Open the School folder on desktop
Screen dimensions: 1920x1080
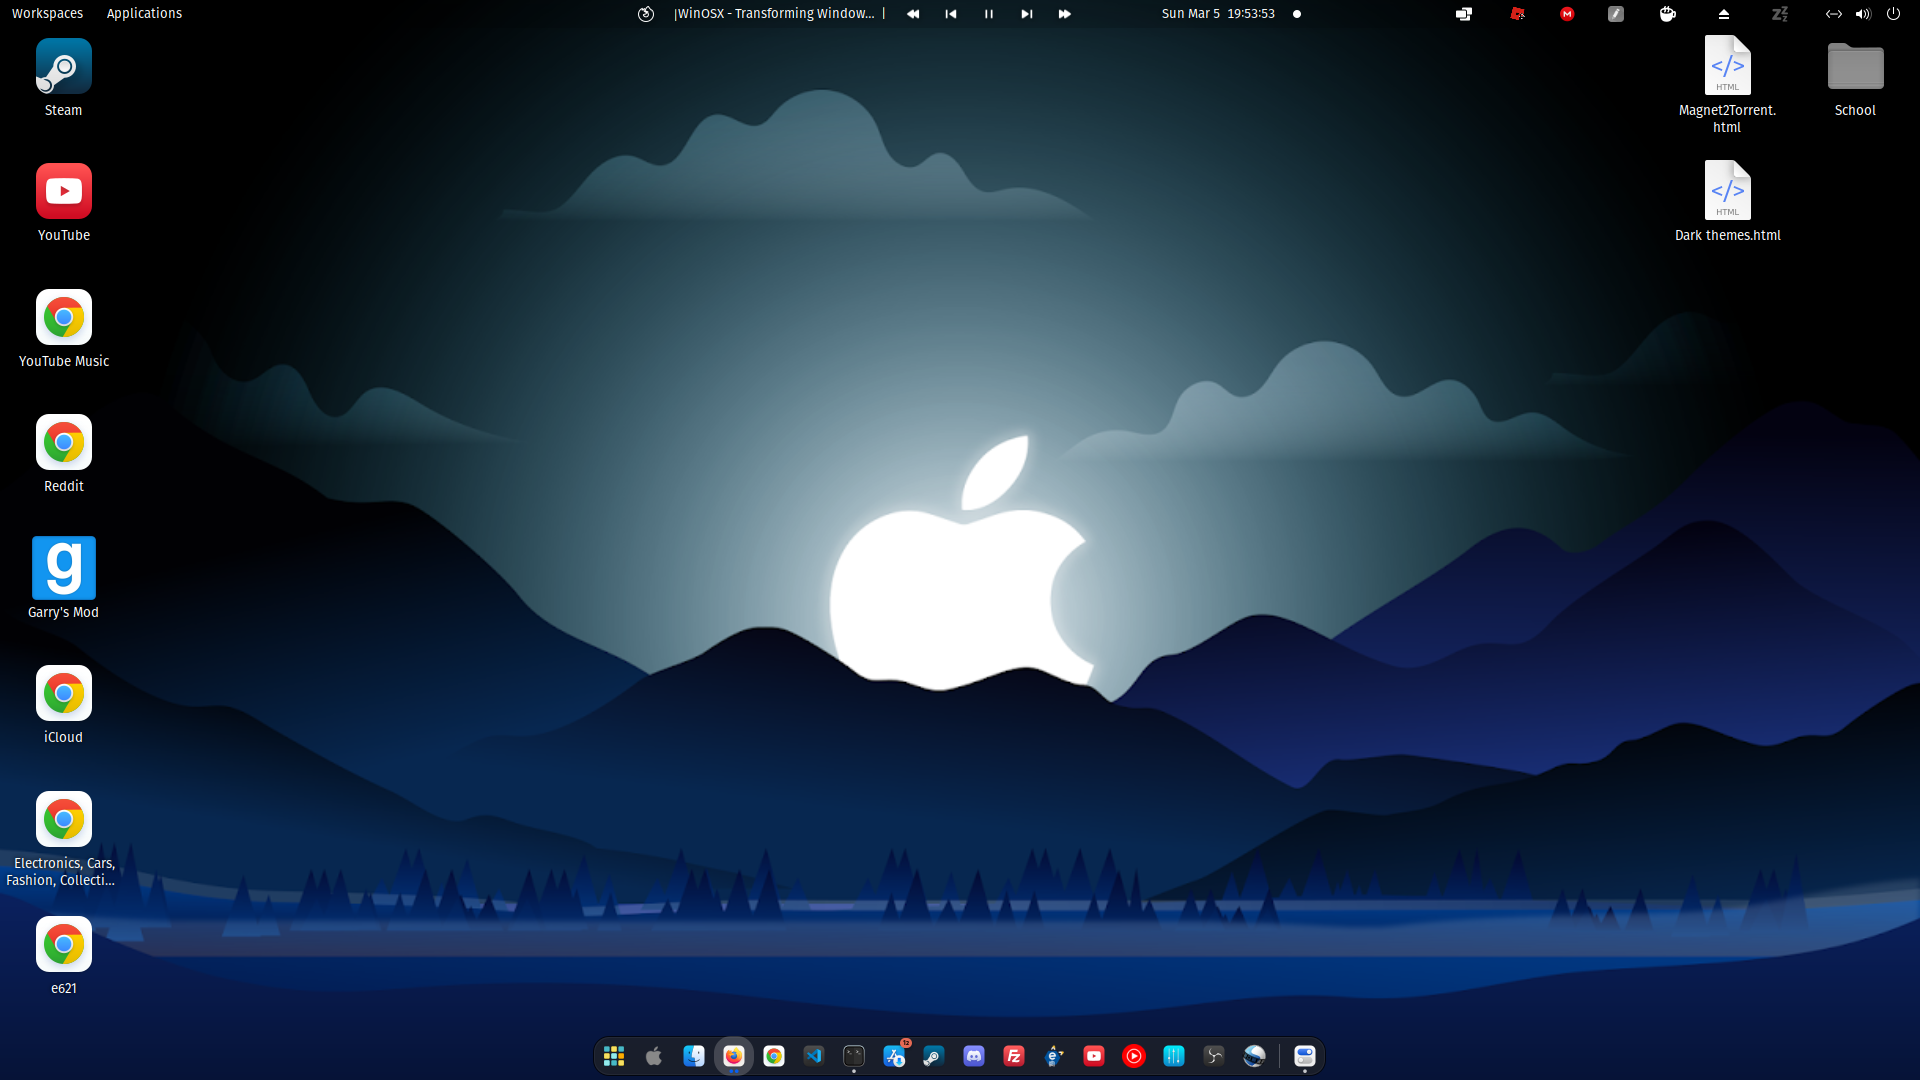tap(1854, 68)
